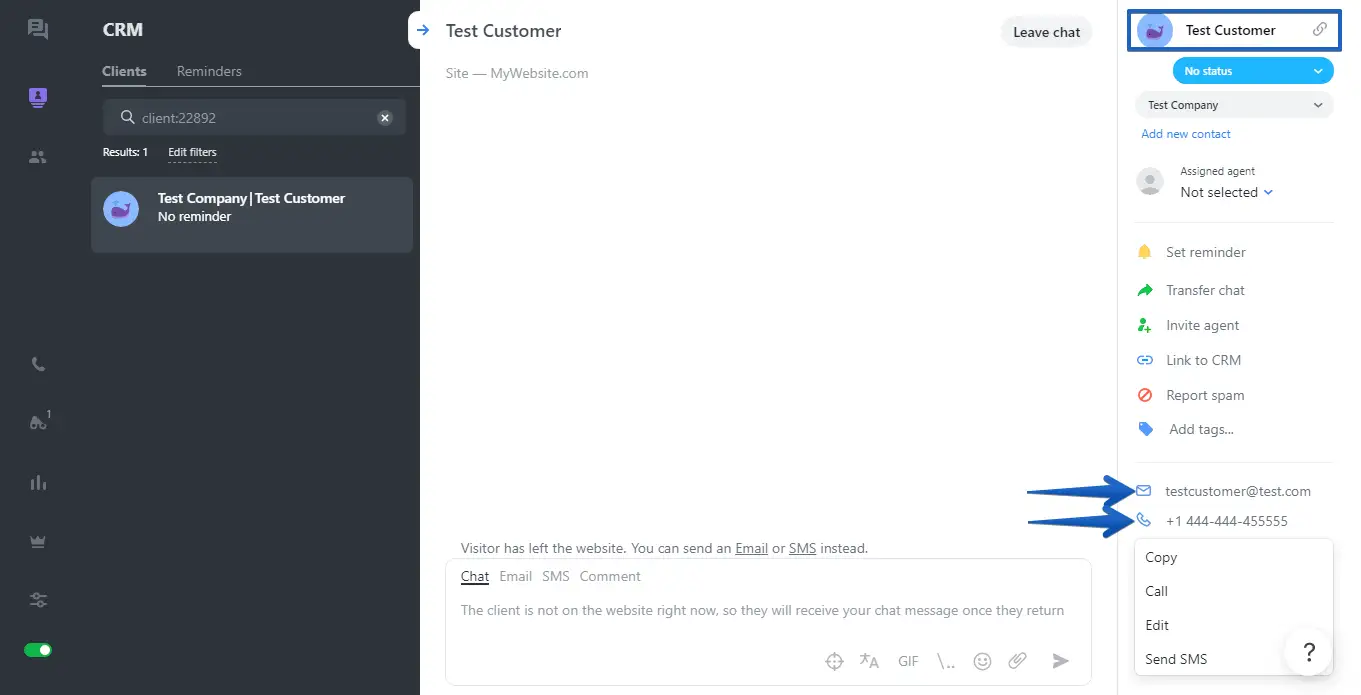Attach a file with paperclip icon
Viewport: 1361px width, 695px height.
coord(1017,661)
